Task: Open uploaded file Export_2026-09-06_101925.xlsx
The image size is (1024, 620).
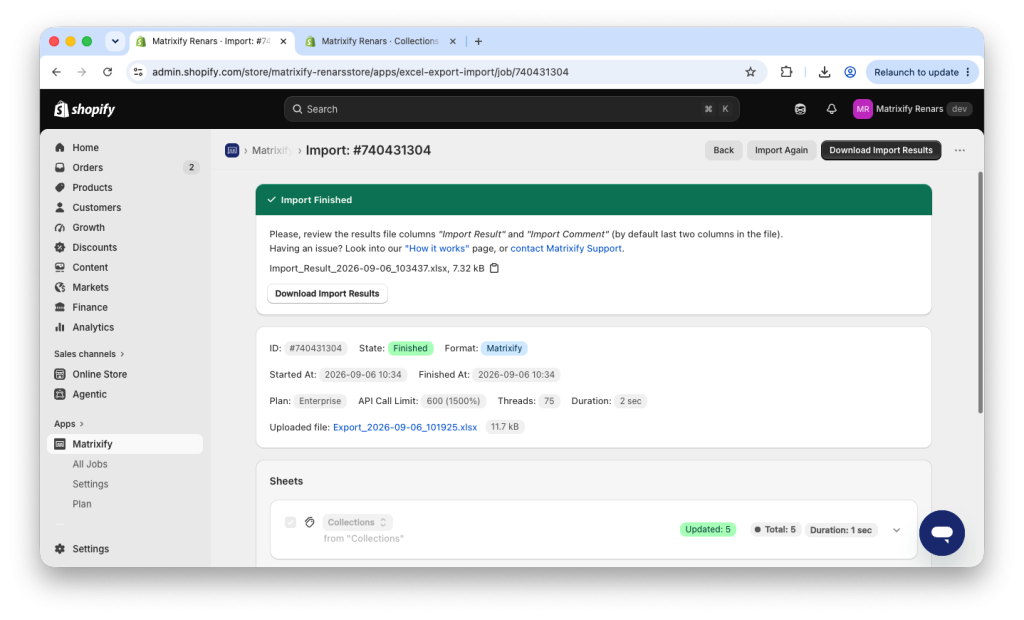Action: click(x=405, y=427)
